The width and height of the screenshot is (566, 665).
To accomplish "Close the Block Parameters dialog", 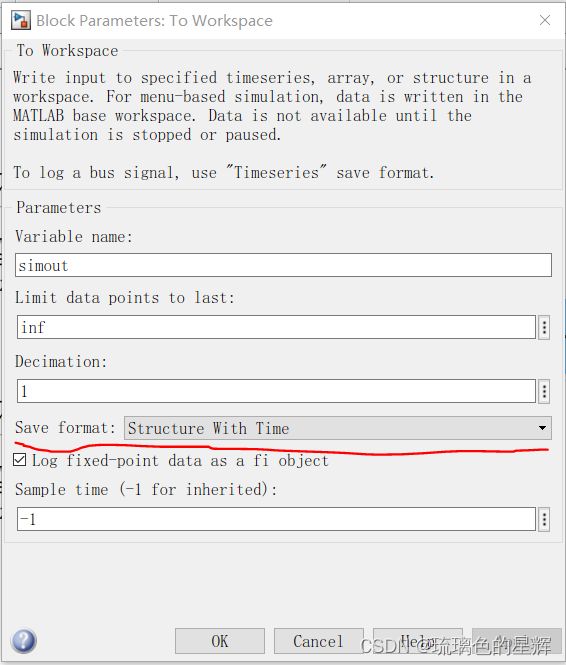I will 545,20.
